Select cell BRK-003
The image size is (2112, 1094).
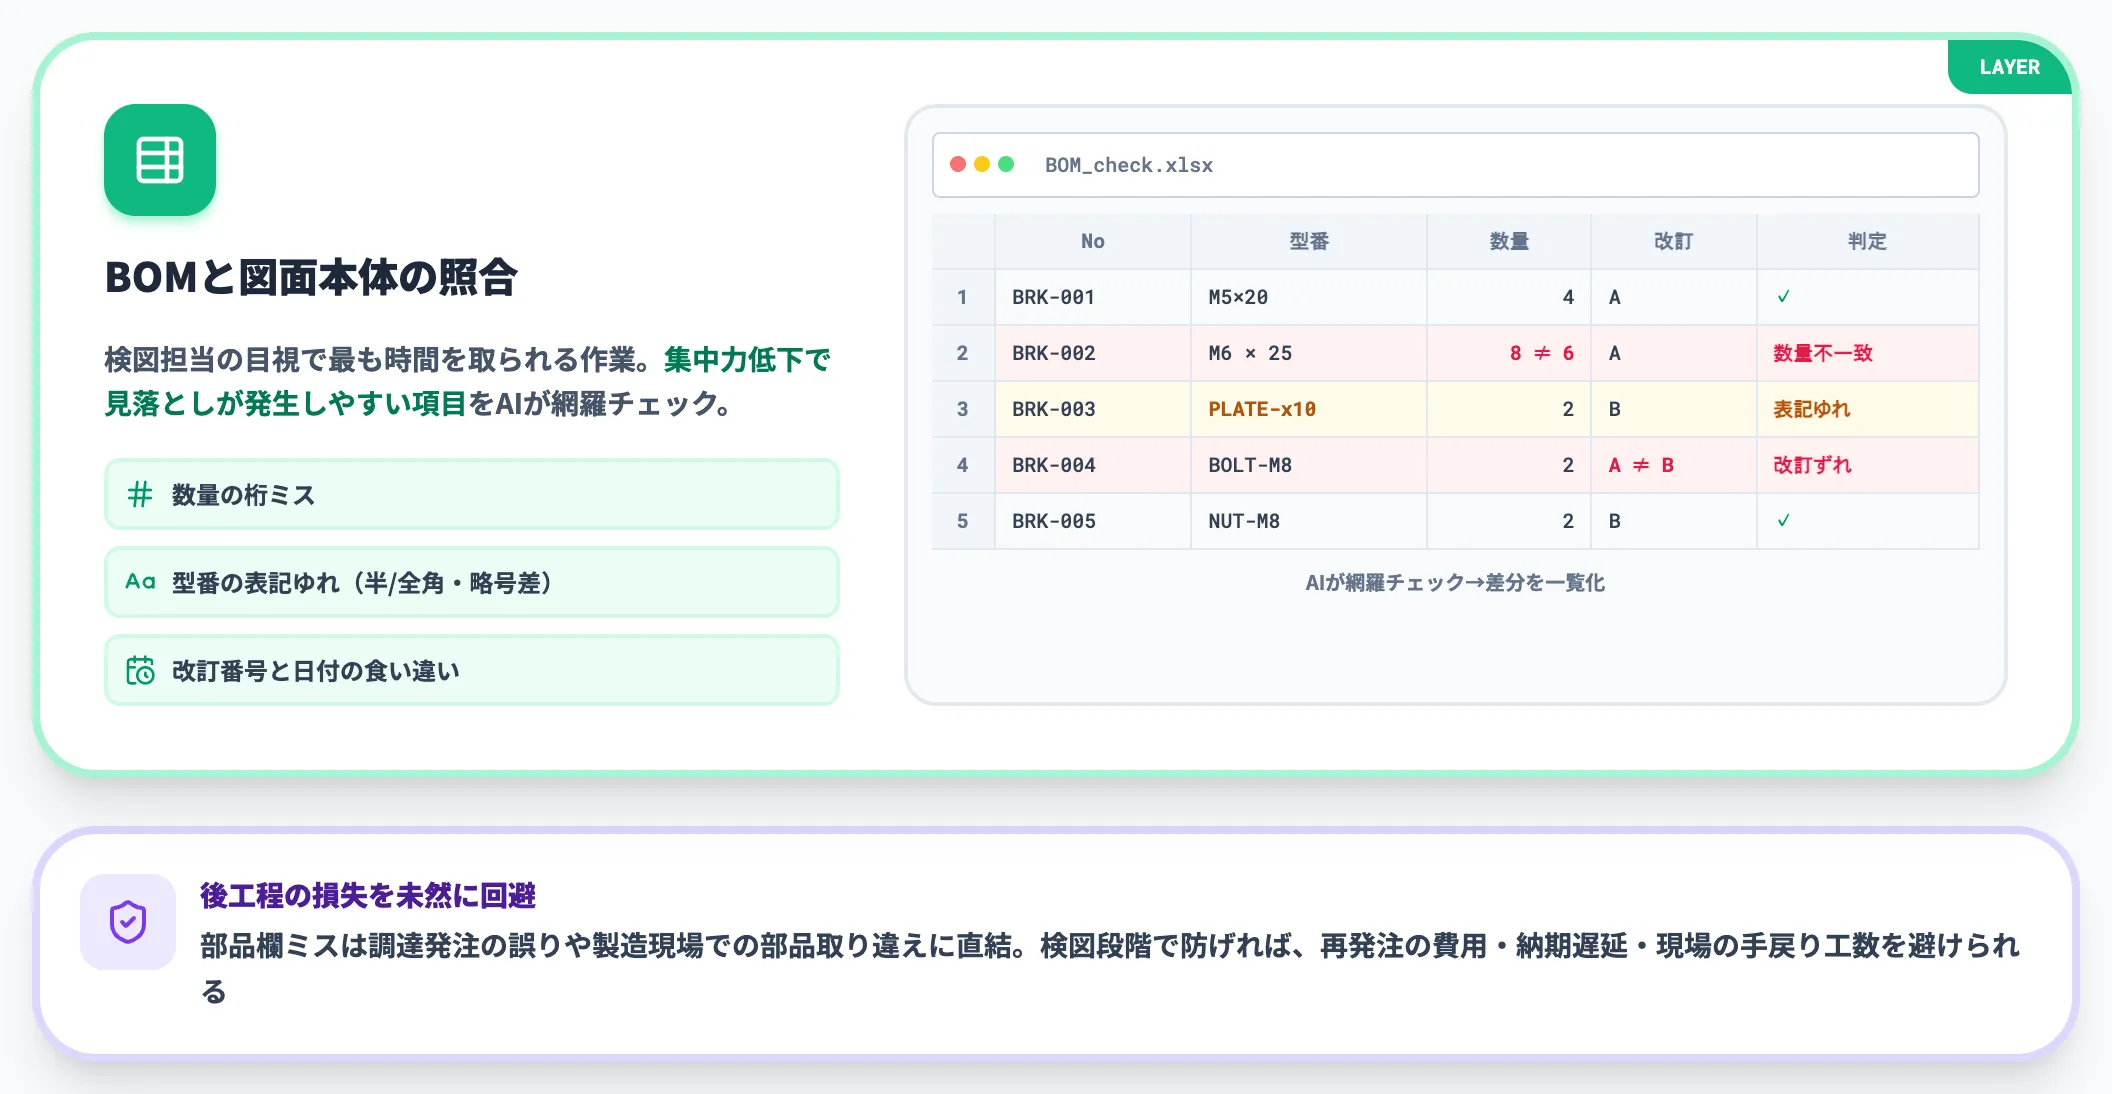tap(1093, 409)
